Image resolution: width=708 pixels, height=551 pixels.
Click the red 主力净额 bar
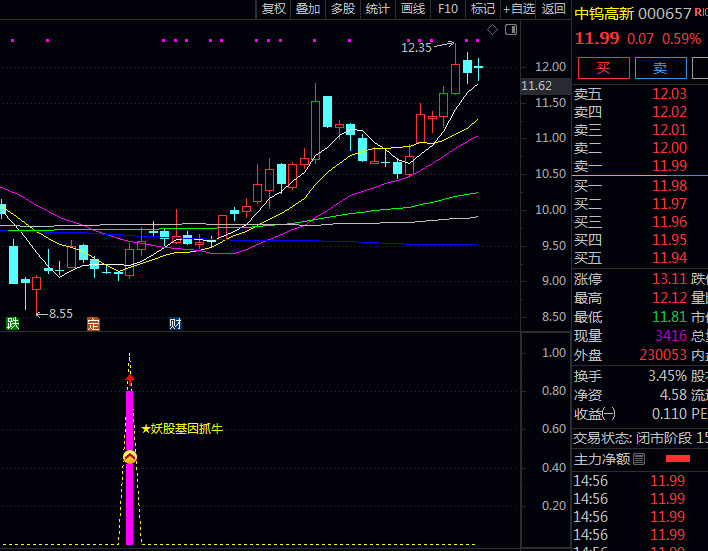[677, 459]
